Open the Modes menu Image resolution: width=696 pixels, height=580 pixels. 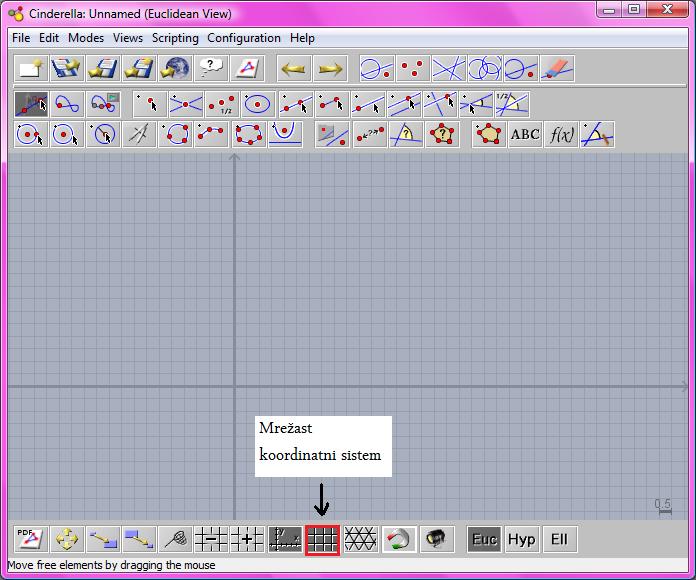click(86, 38)
